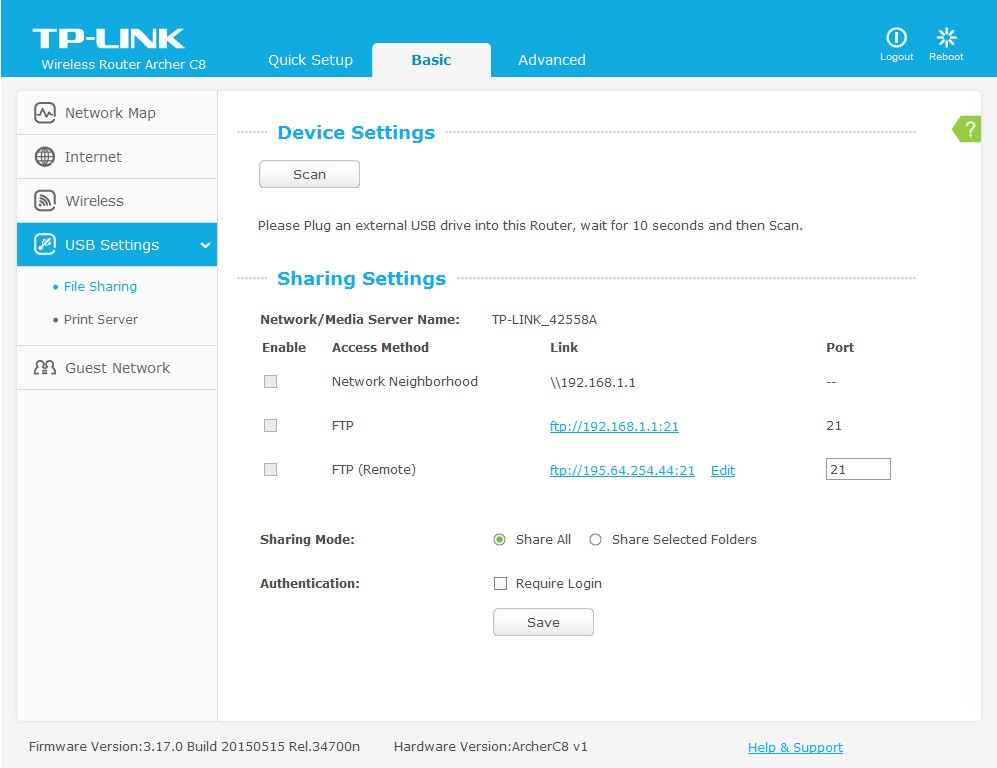This screenshot has width=997, height=768.
Task: Open the green help question mark
Action: tap(968, 129)
